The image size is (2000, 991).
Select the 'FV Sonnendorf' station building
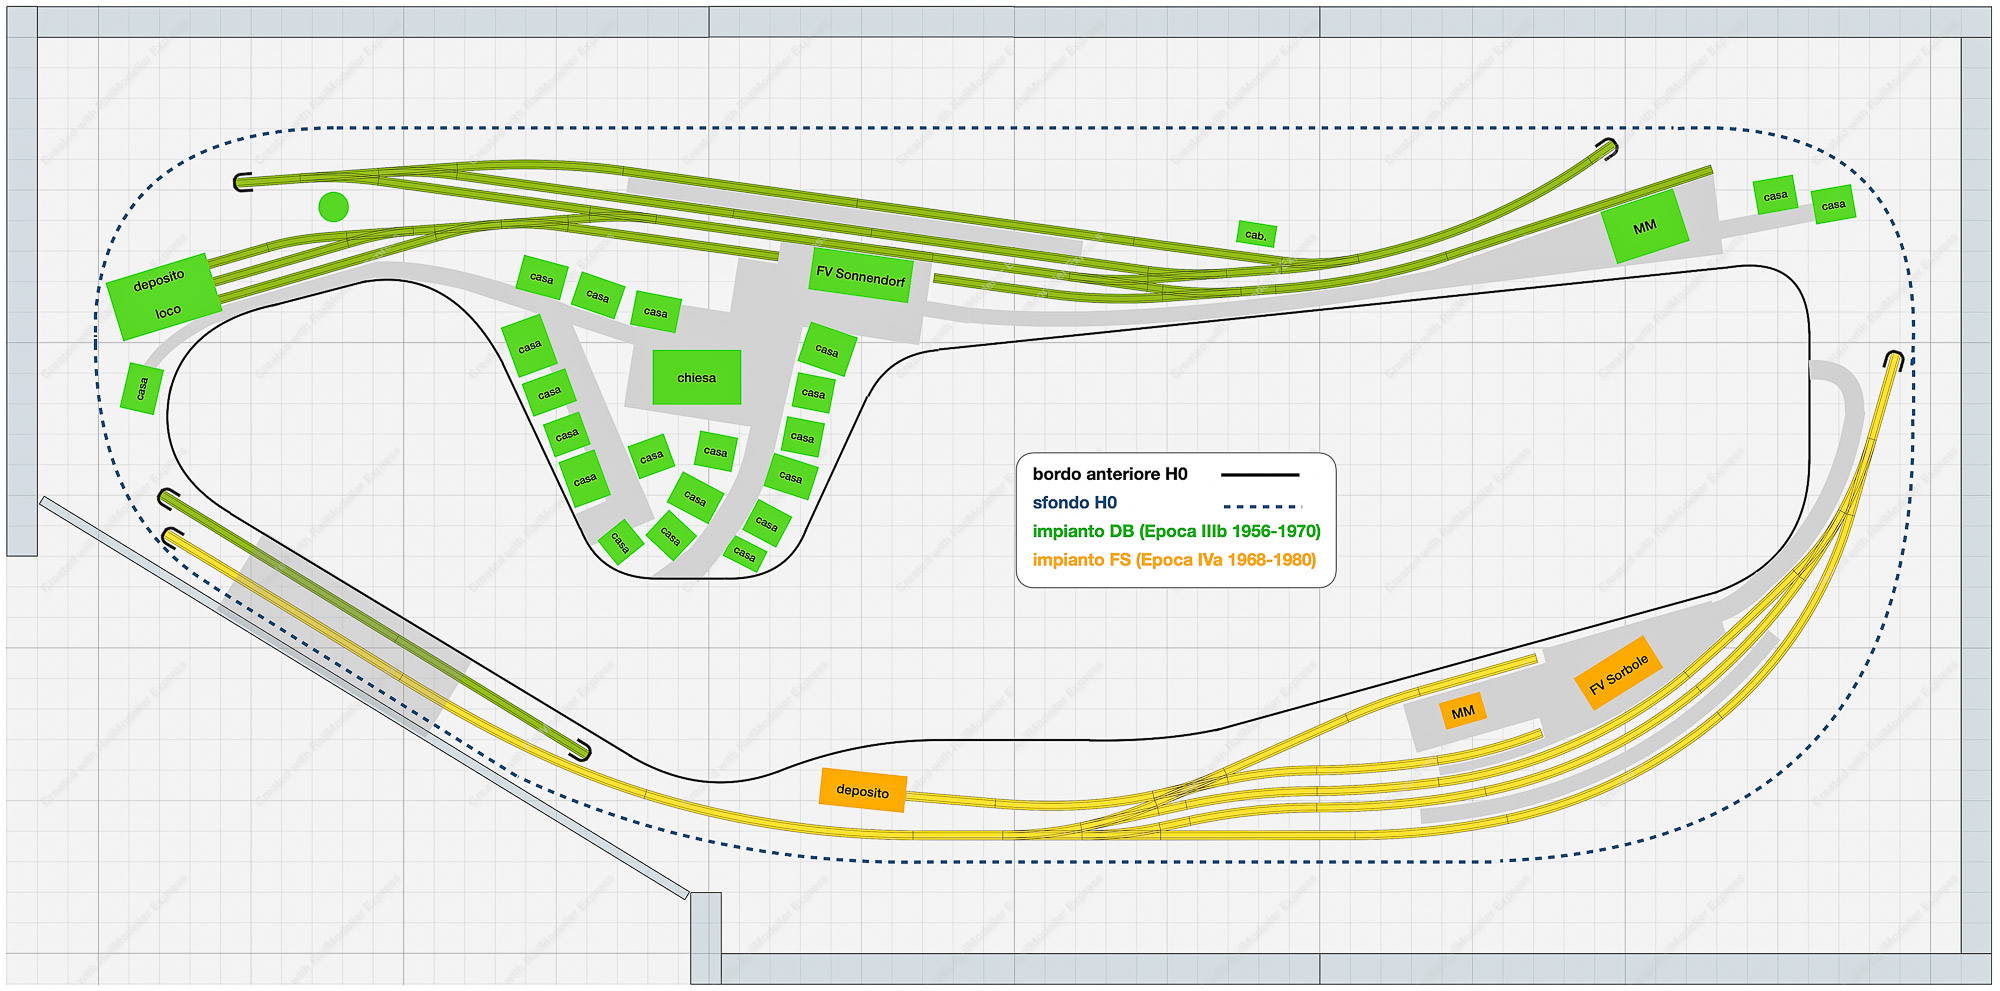(x=860, y=276)
